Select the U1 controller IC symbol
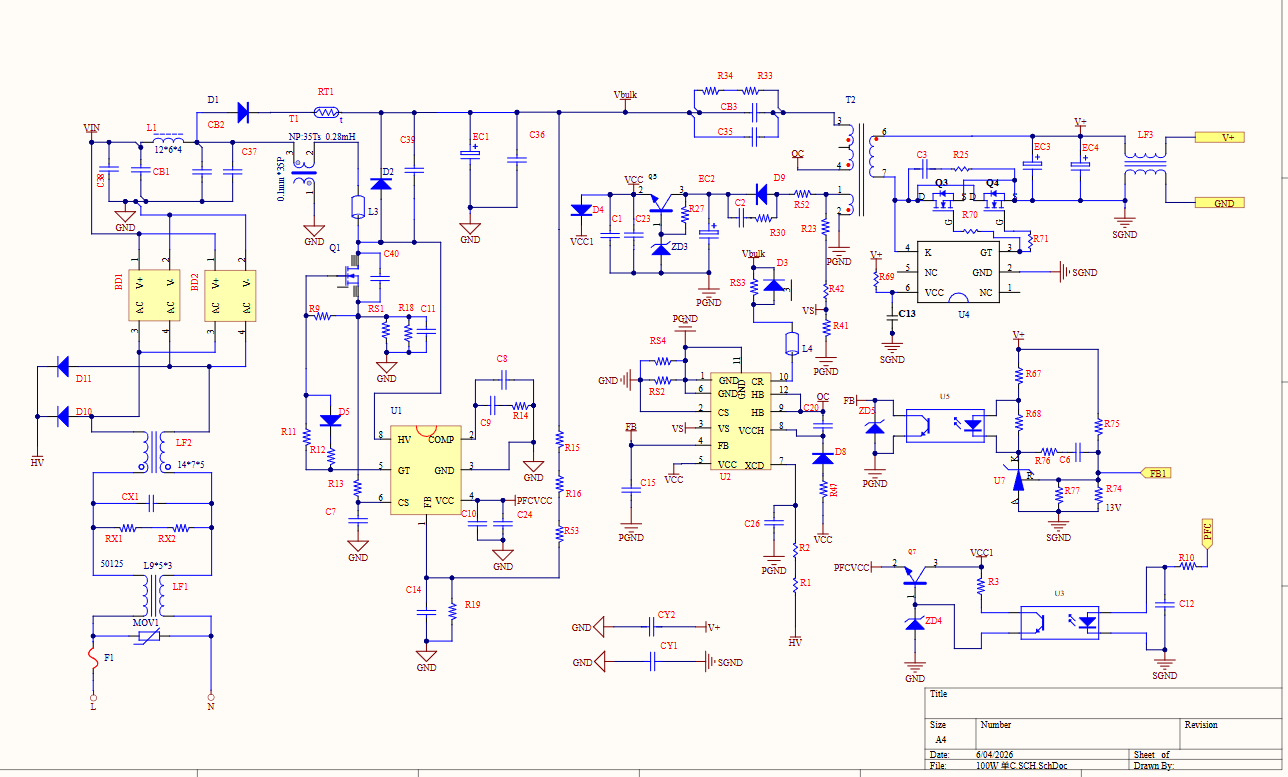The image size is (1288, 777). coord(426,468)
